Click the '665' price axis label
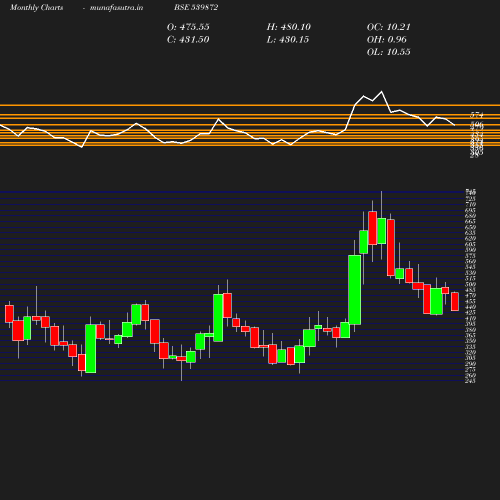 470,221
